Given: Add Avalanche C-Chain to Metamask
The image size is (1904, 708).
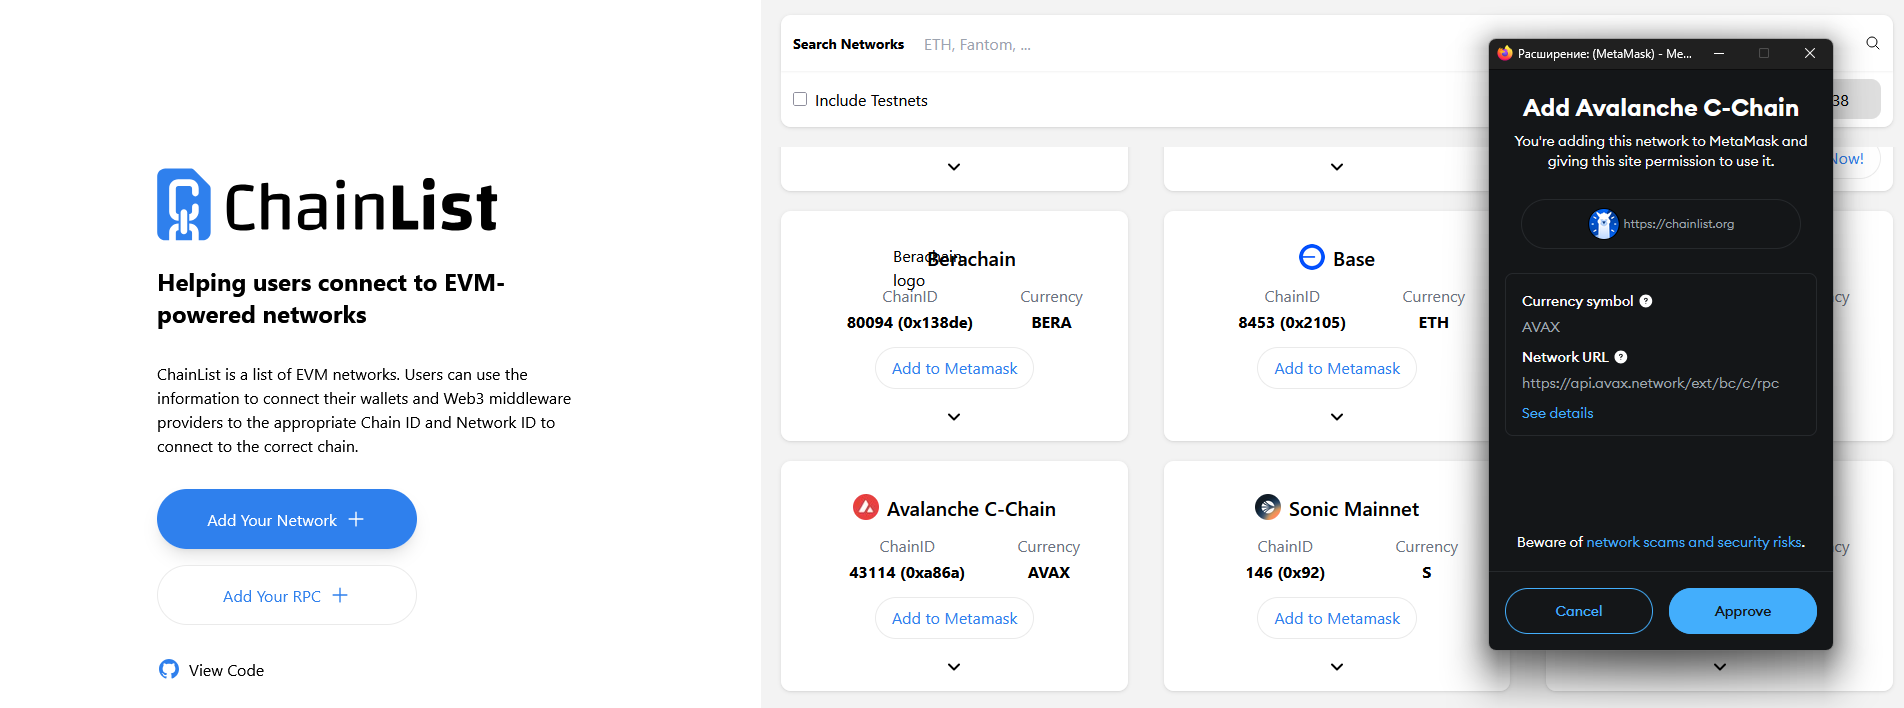Looking at the screenshot, I should tap(955, 618).
